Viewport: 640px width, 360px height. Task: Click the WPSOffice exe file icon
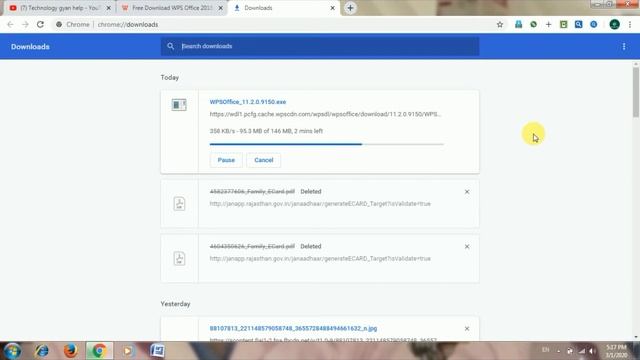pos(179,105)
